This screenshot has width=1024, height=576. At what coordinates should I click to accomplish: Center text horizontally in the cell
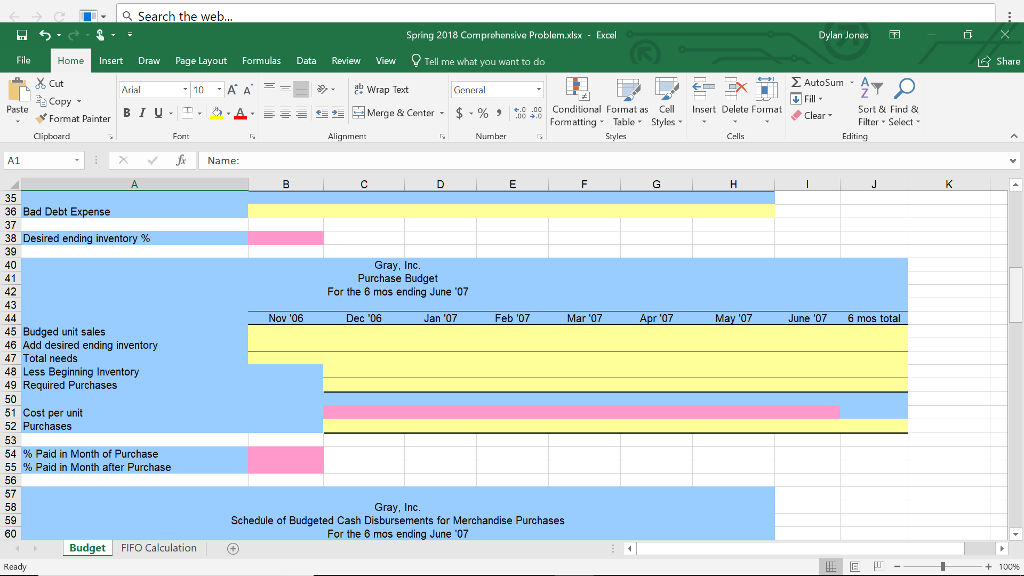click(x=285, y=114)
